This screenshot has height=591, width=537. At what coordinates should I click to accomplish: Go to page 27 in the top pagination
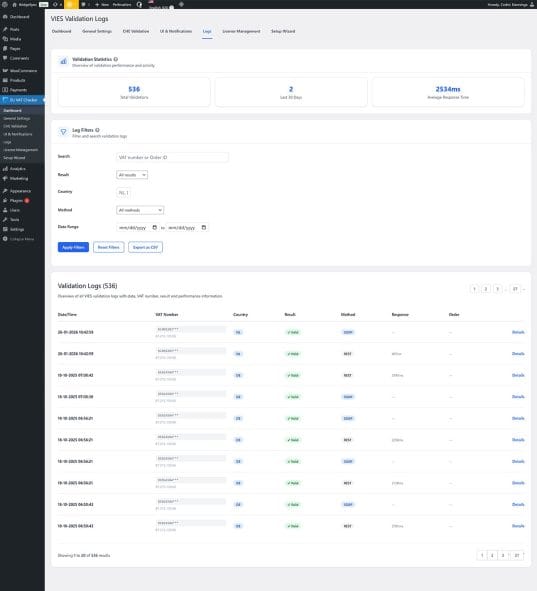click(x=515, y=289)
